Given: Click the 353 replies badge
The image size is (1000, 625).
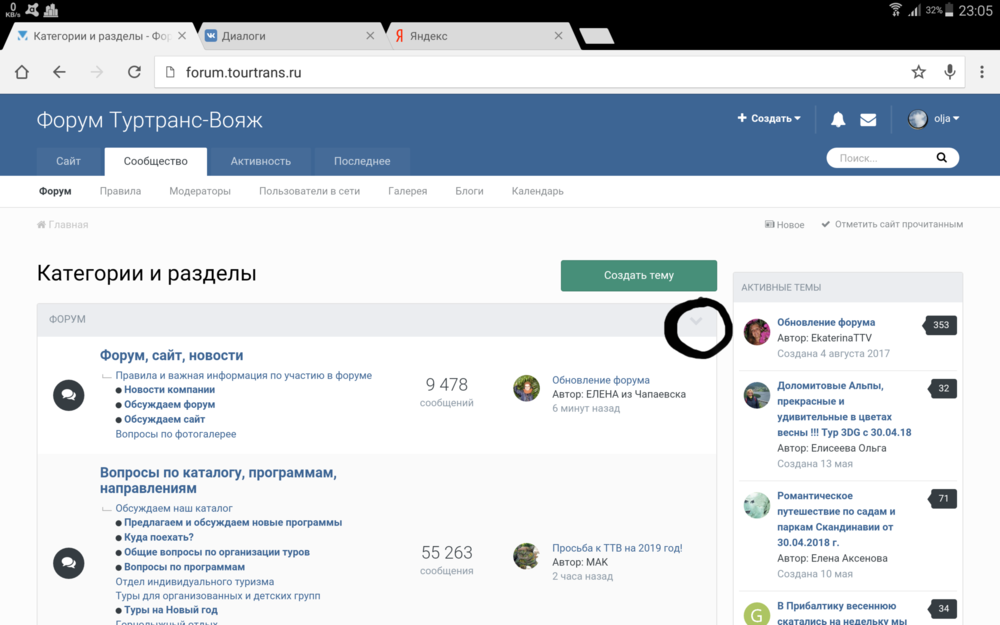Looking at the screenshot, I should pyautogui.click(x=941, y=325).
